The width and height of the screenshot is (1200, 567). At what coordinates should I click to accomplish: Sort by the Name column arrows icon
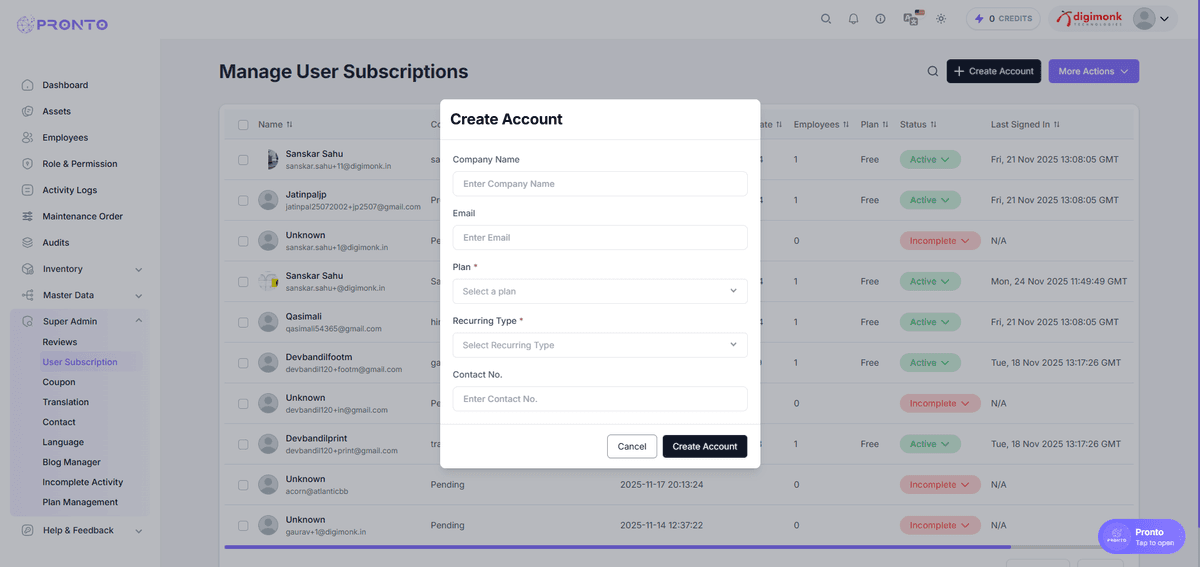click(x=290, y=125)
